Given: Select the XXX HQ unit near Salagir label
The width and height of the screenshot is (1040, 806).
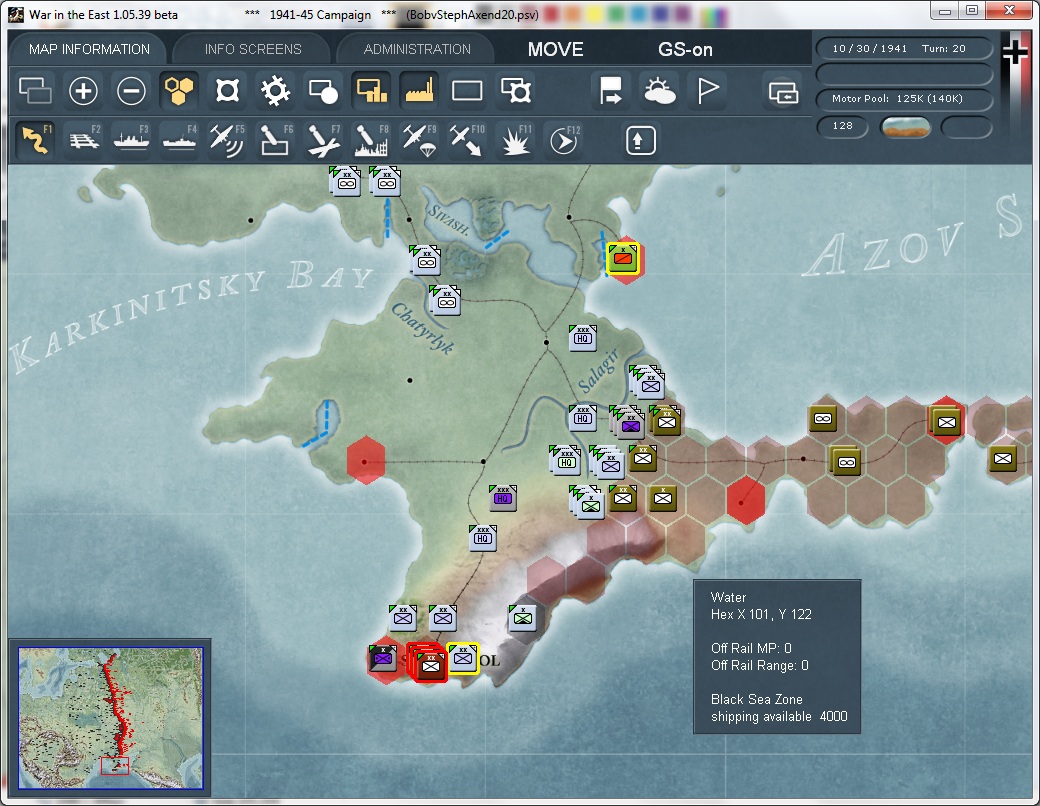Looking at the screenshot, I should (x=582, y=338).
